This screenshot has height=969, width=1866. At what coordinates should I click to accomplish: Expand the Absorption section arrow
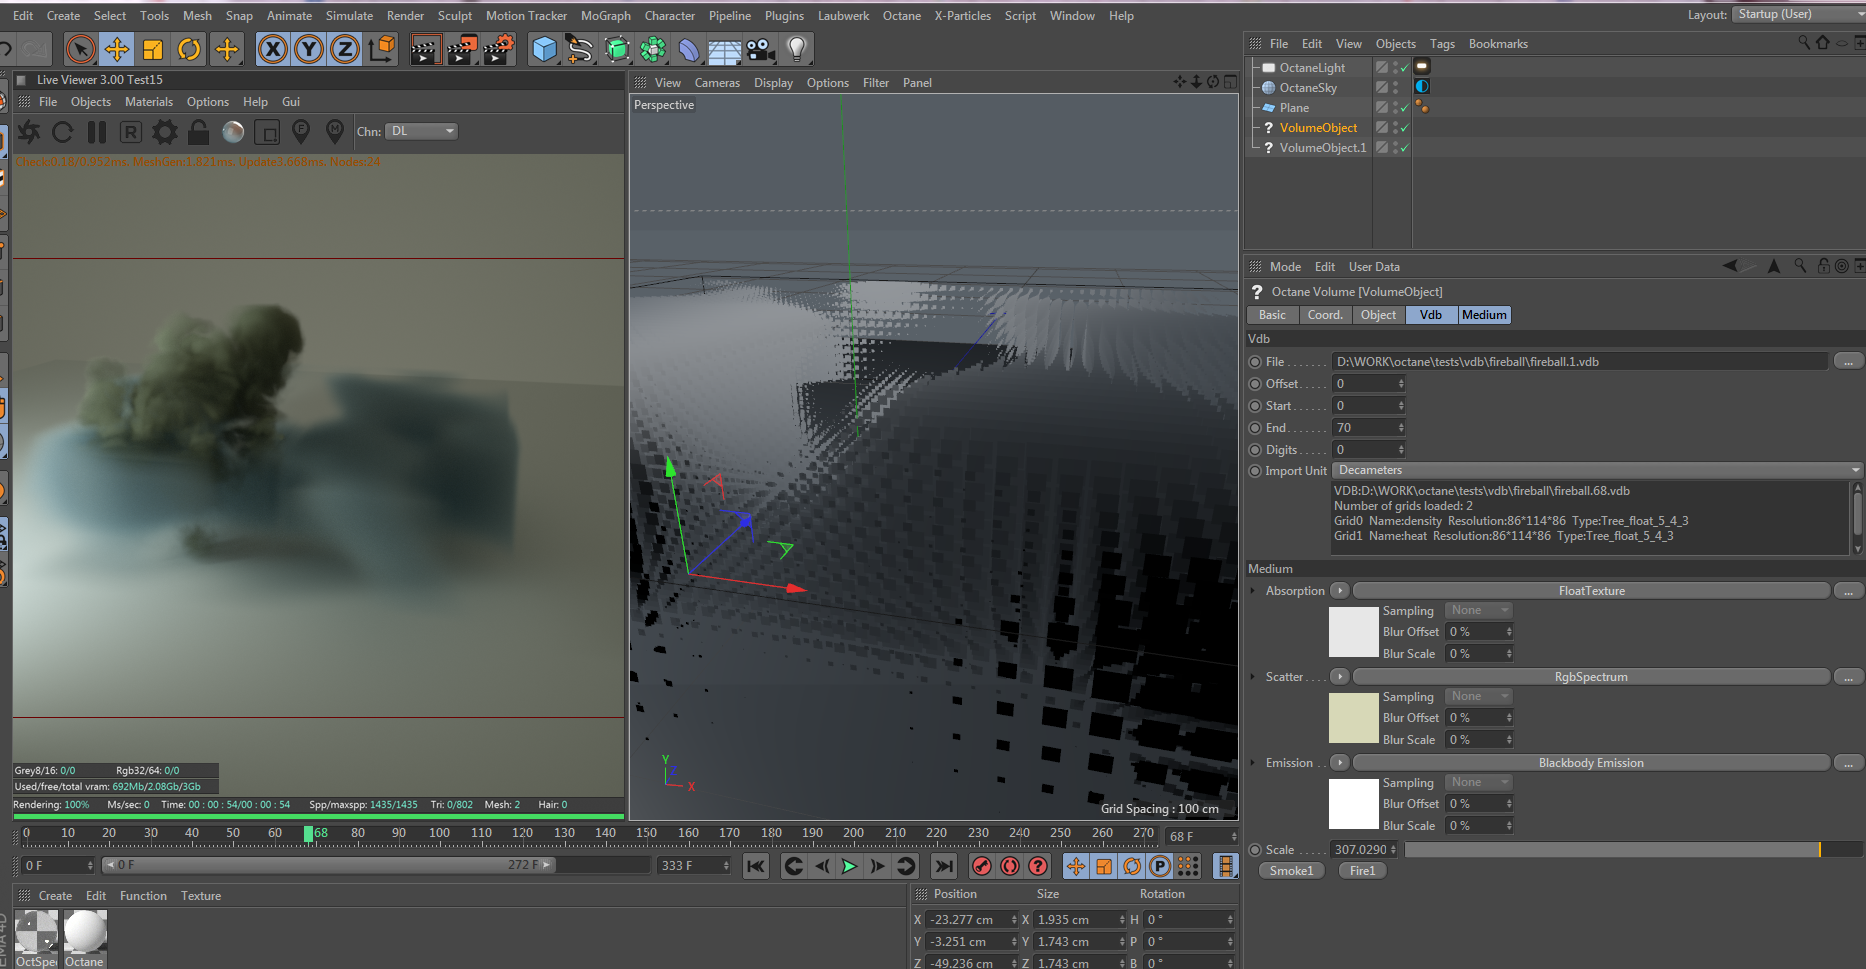click(x=1252, y=591)
